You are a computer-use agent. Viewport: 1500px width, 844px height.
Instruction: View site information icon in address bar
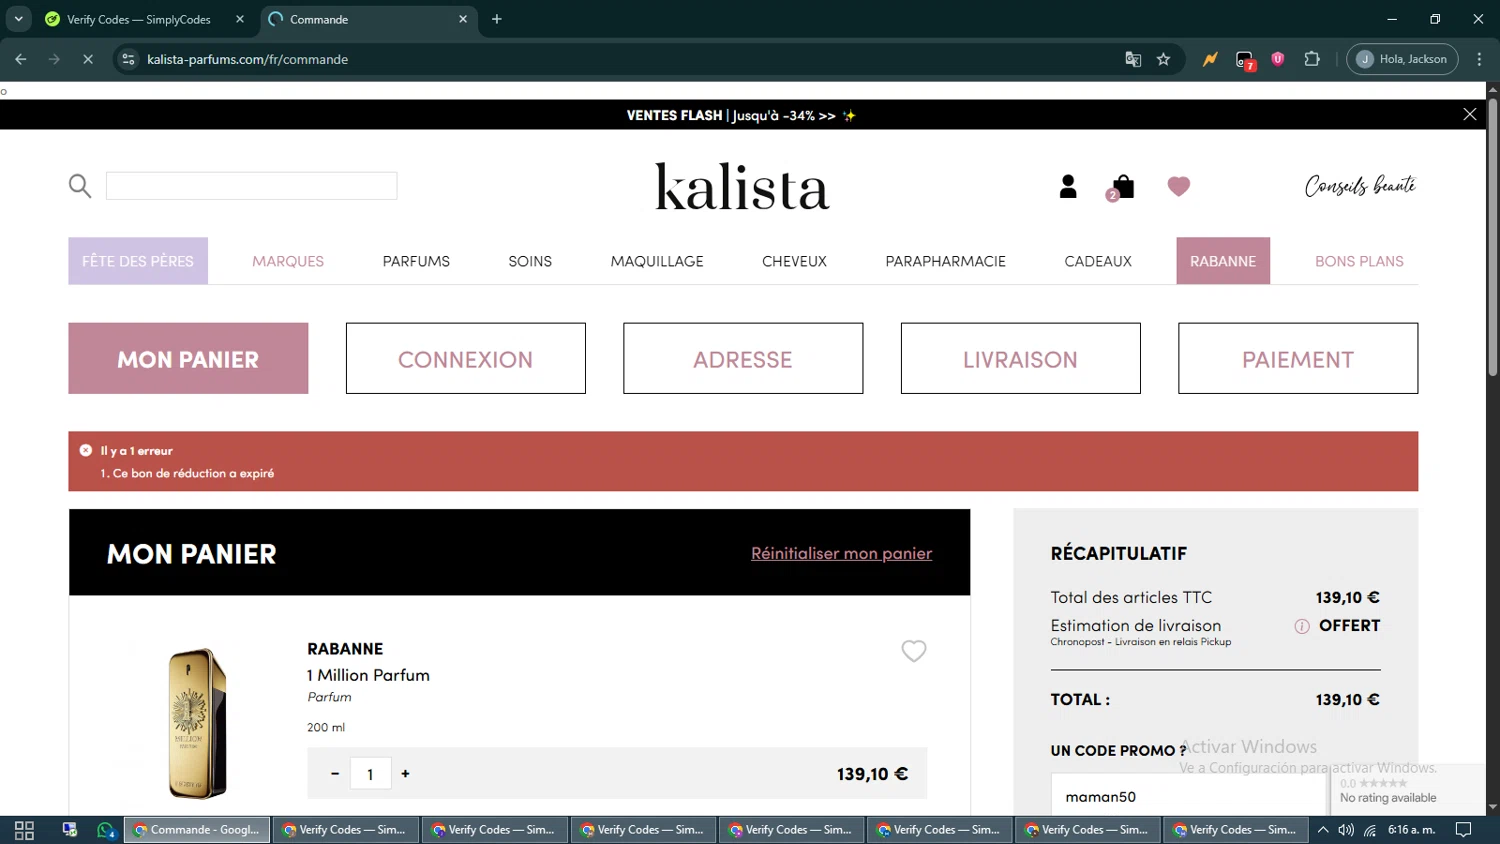tap(128, 59)
